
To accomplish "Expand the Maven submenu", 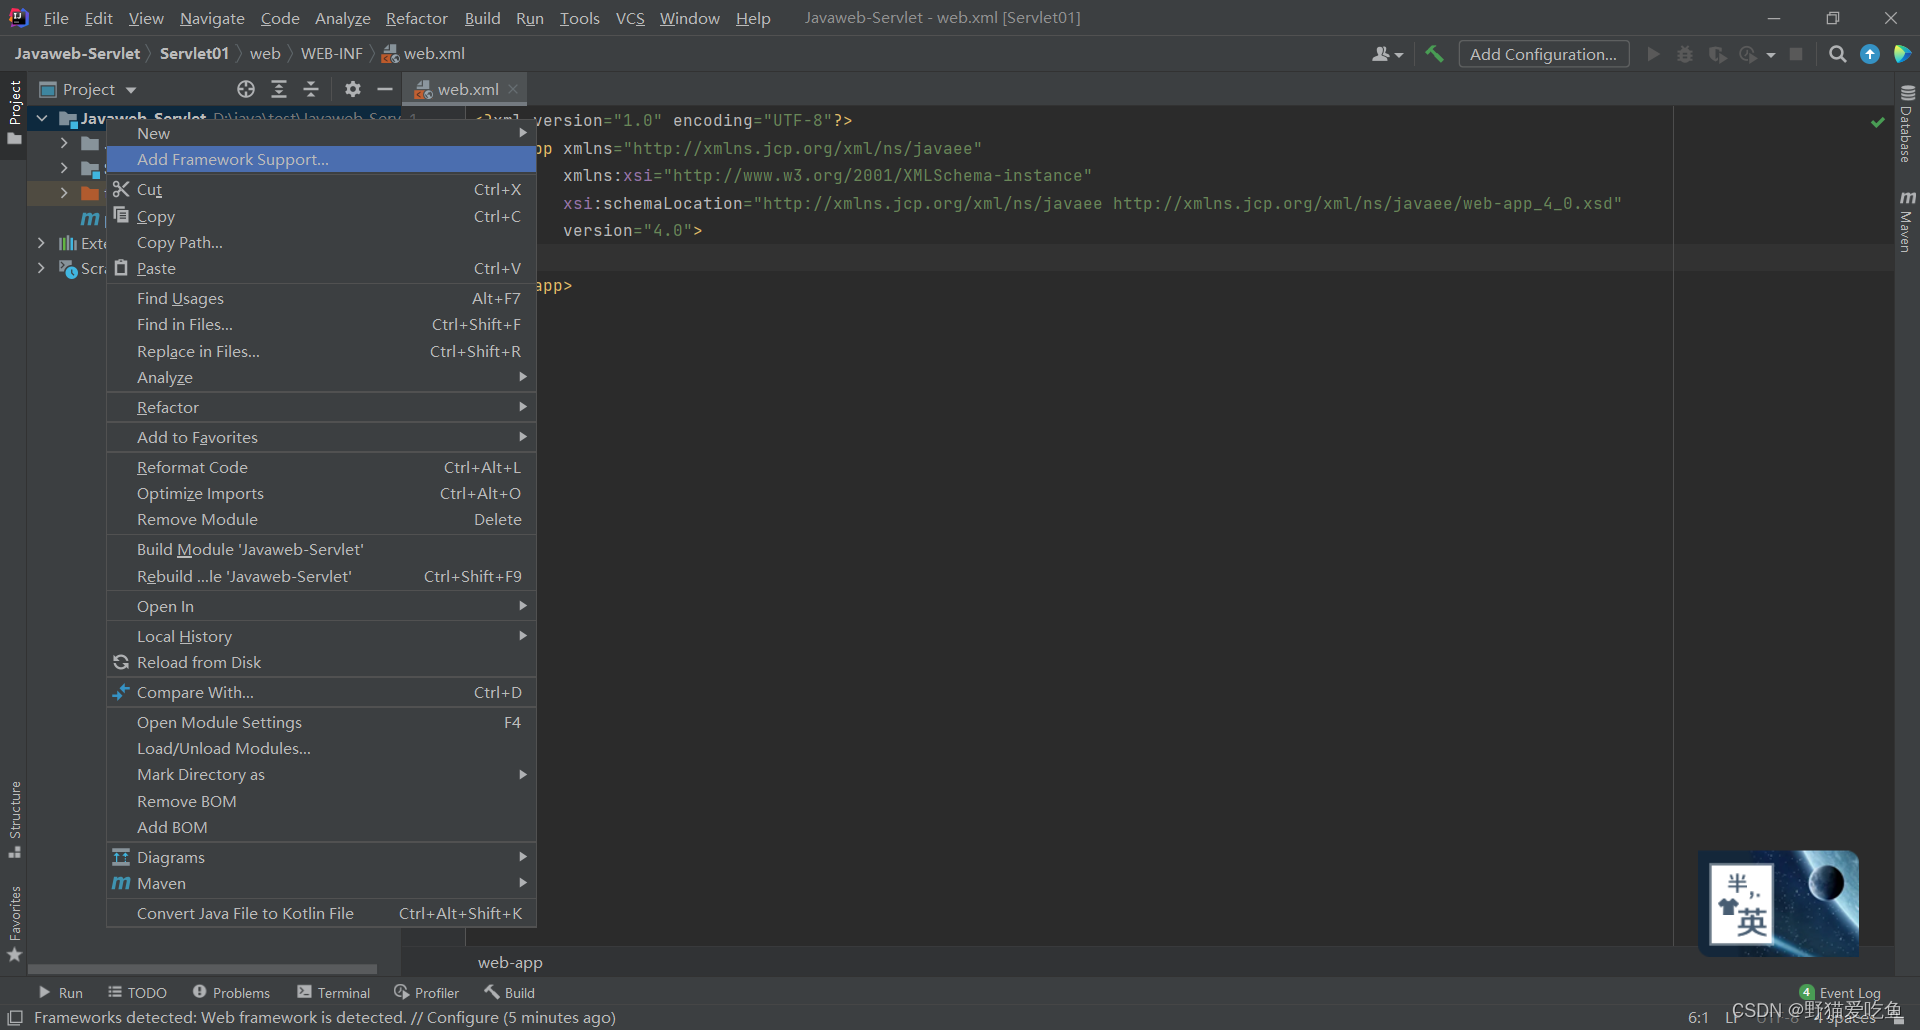I will pyautogui.click(x=321, y=883).
